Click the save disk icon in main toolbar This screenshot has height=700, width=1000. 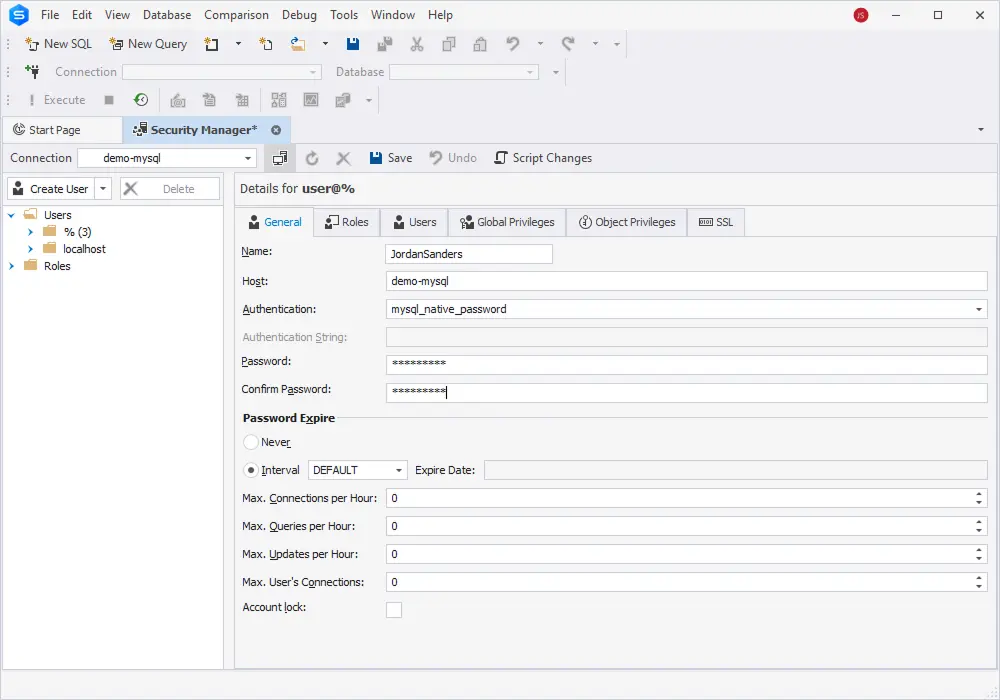pyautogui.click(x=353, y=44)
